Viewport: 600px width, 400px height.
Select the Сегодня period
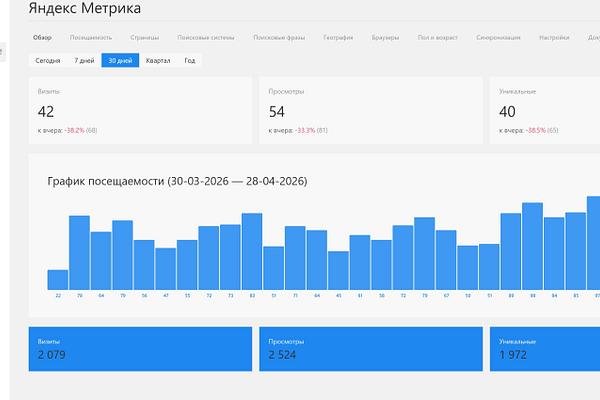point(48,60)
